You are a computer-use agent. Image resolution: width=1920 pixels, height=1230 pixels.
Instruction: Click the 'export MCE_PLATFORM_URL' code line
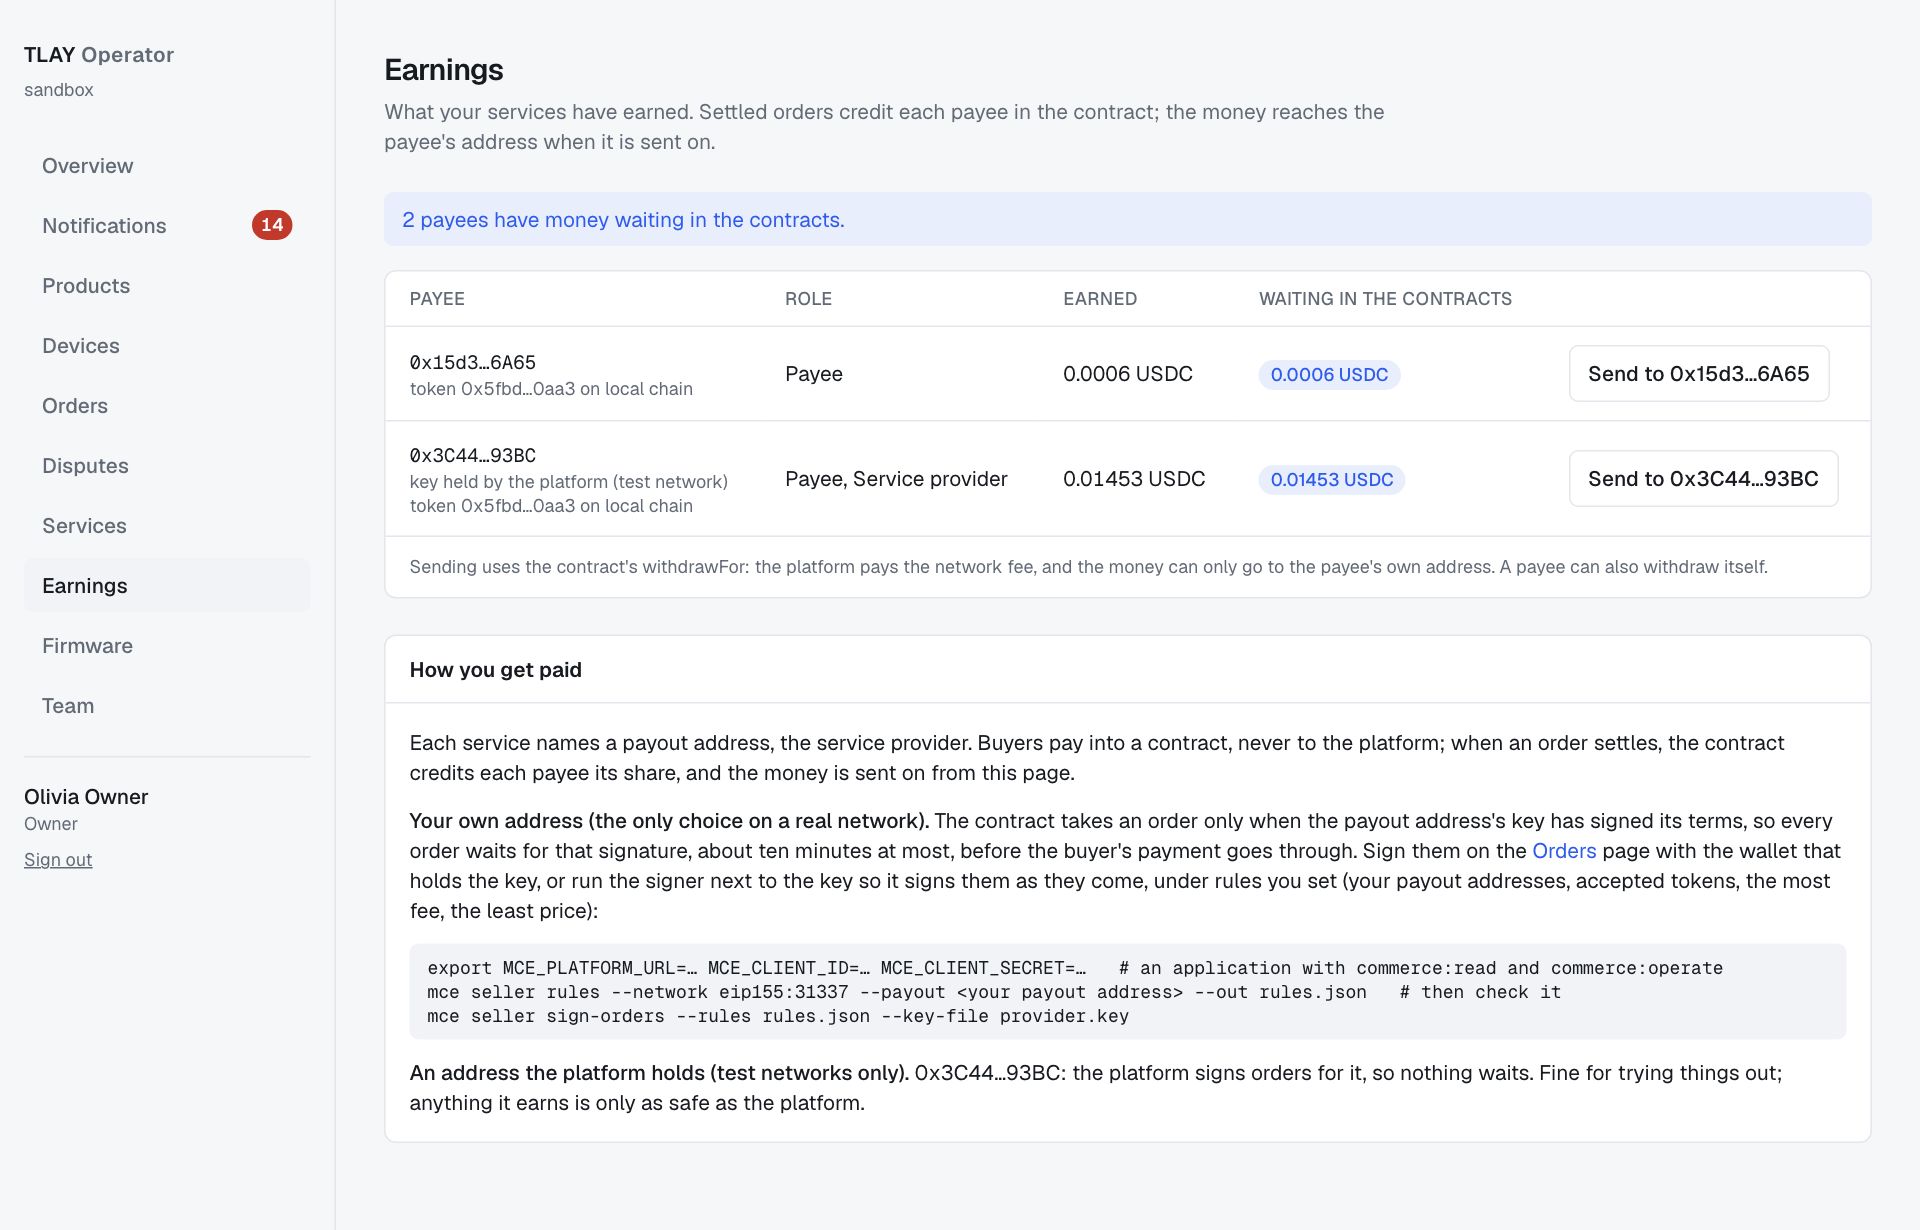coord(1075,968)
